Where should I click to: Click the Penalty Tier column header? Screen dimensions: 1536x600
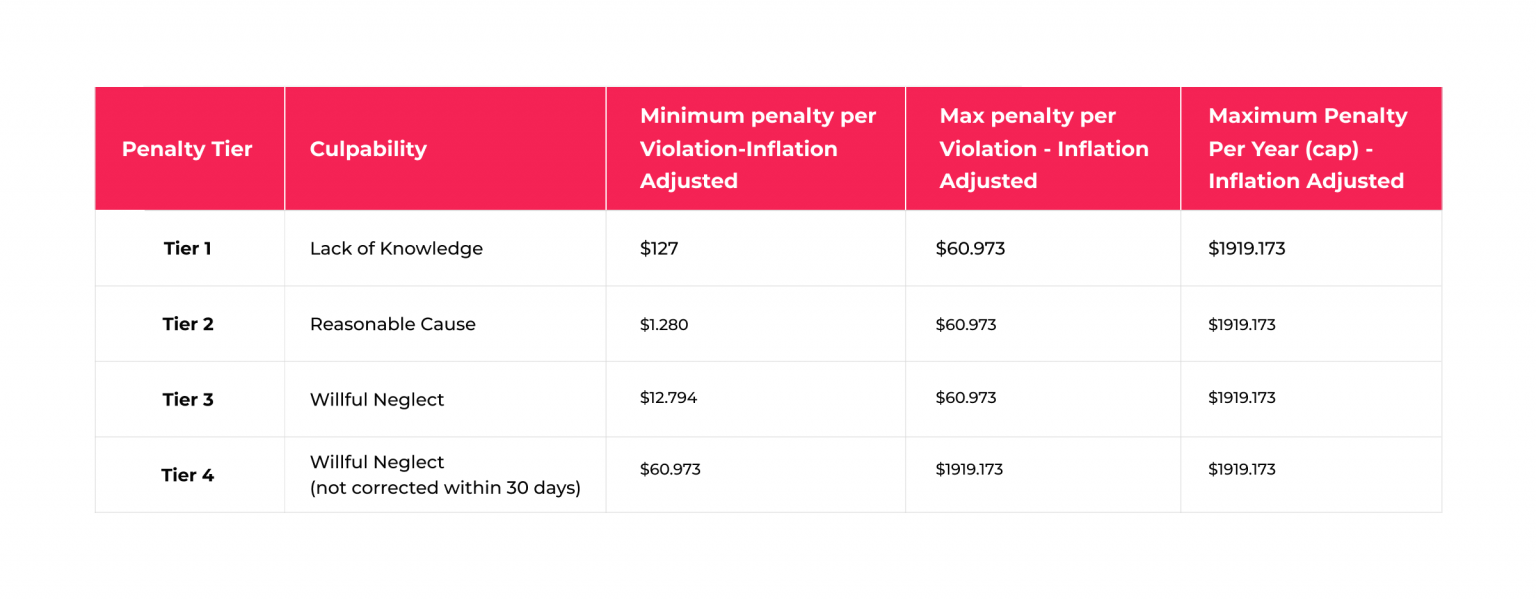click(187, 149)
